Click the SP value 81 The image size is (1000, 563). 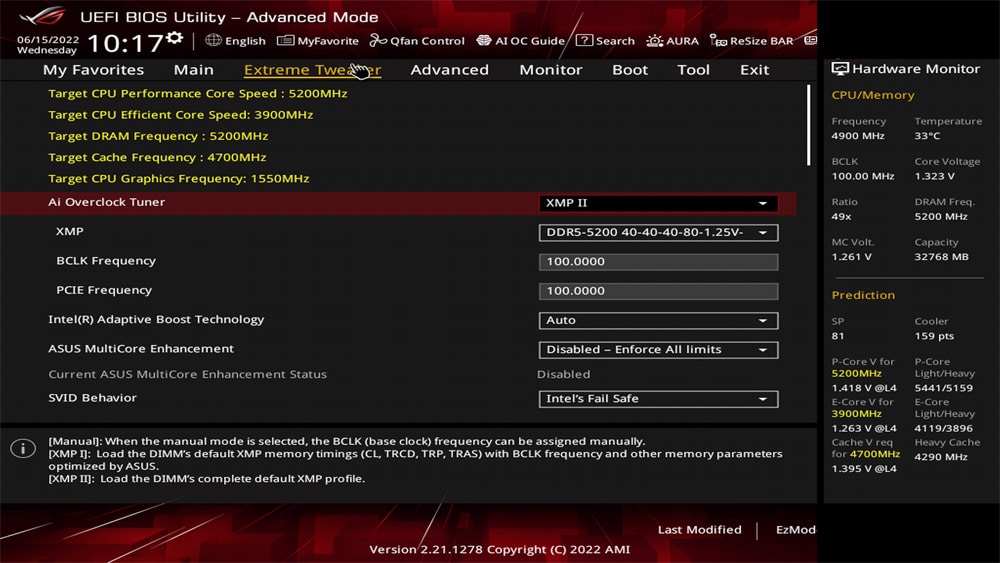pyautogui.click(x=837, y=335)
